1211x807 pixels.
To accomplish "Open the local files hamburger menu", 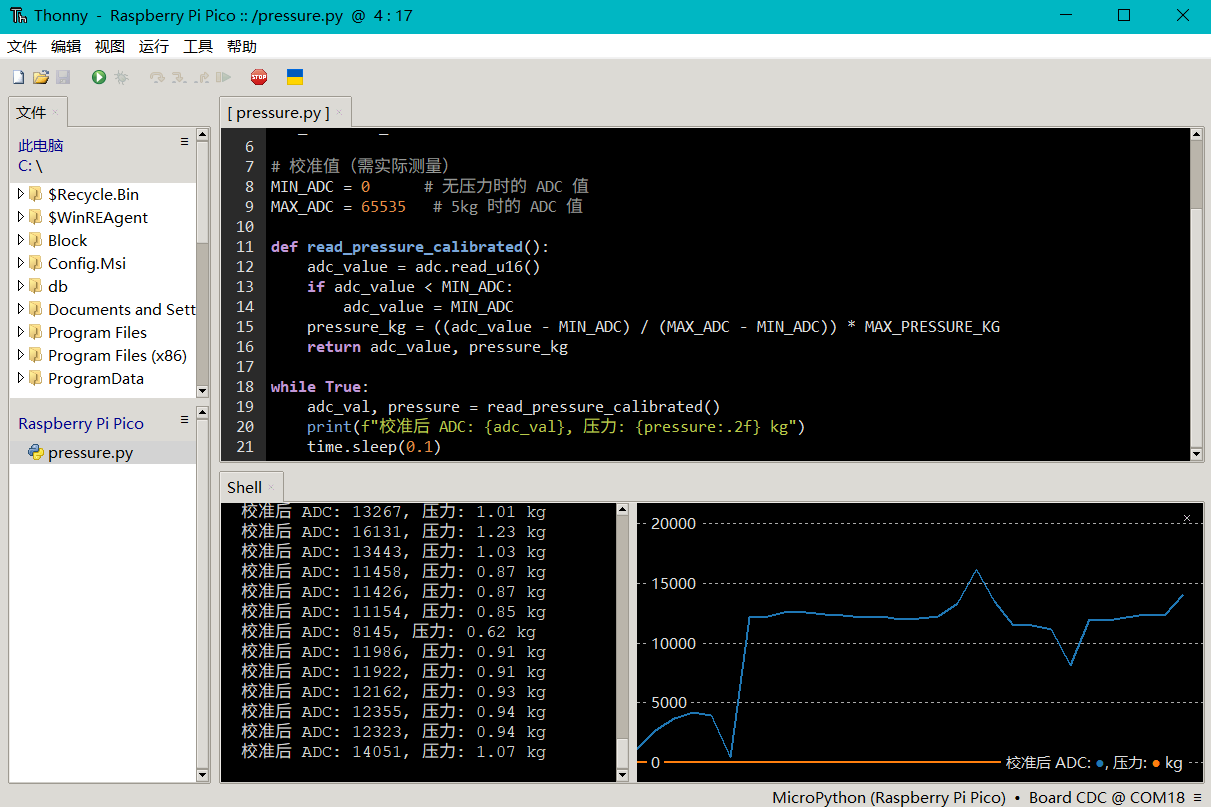I will coord(184,142).
